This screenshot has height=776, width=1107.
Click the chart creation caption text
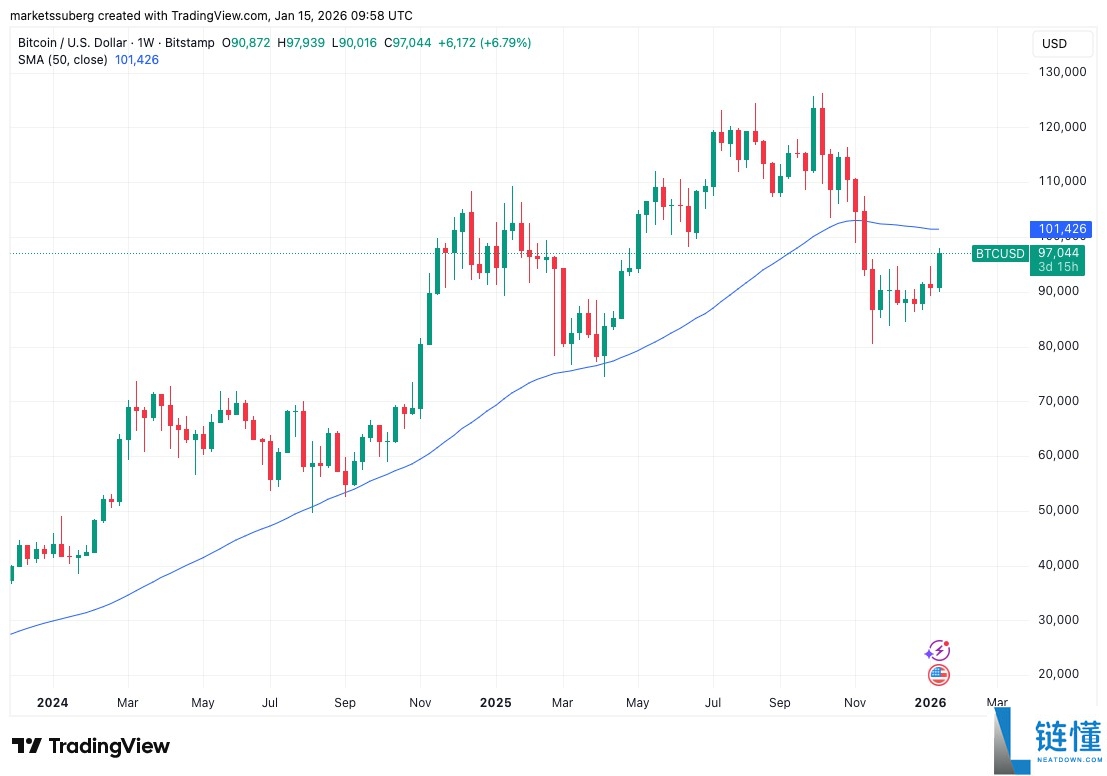(211, 16)
